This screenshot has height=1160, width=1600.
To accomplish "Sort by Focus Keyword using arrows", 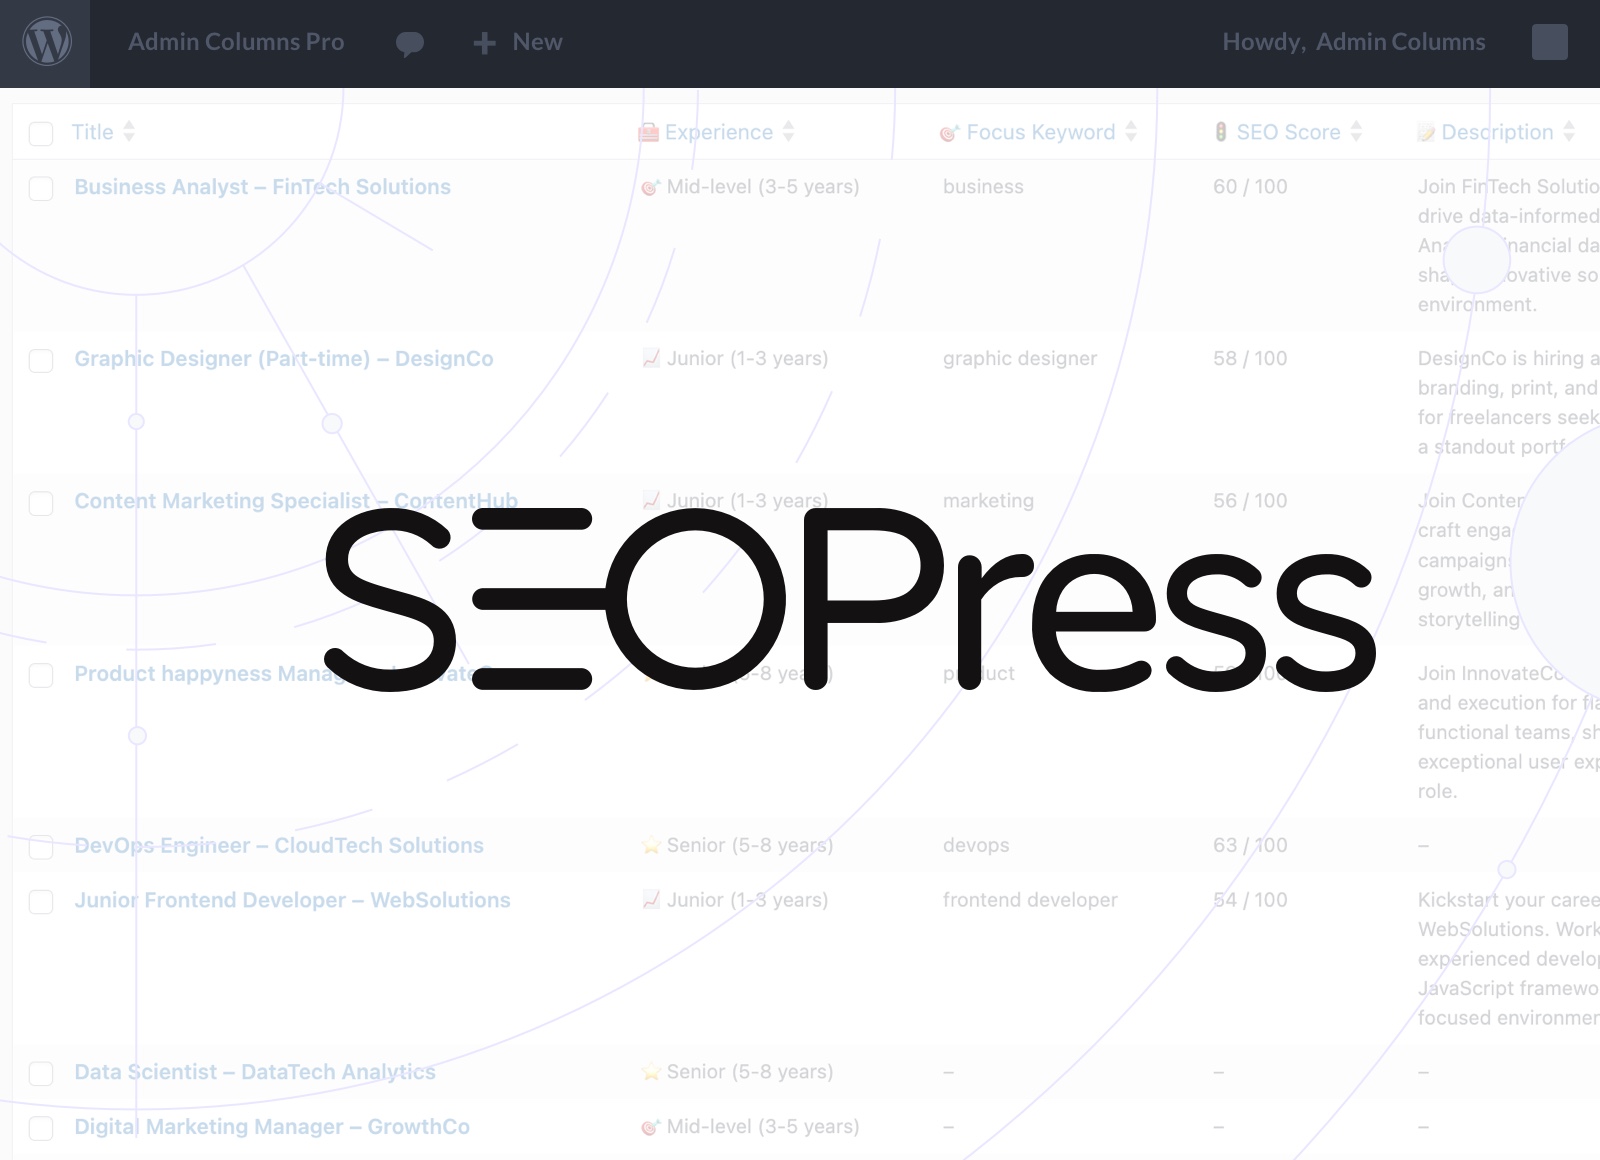I will [x=1131, y=132].
